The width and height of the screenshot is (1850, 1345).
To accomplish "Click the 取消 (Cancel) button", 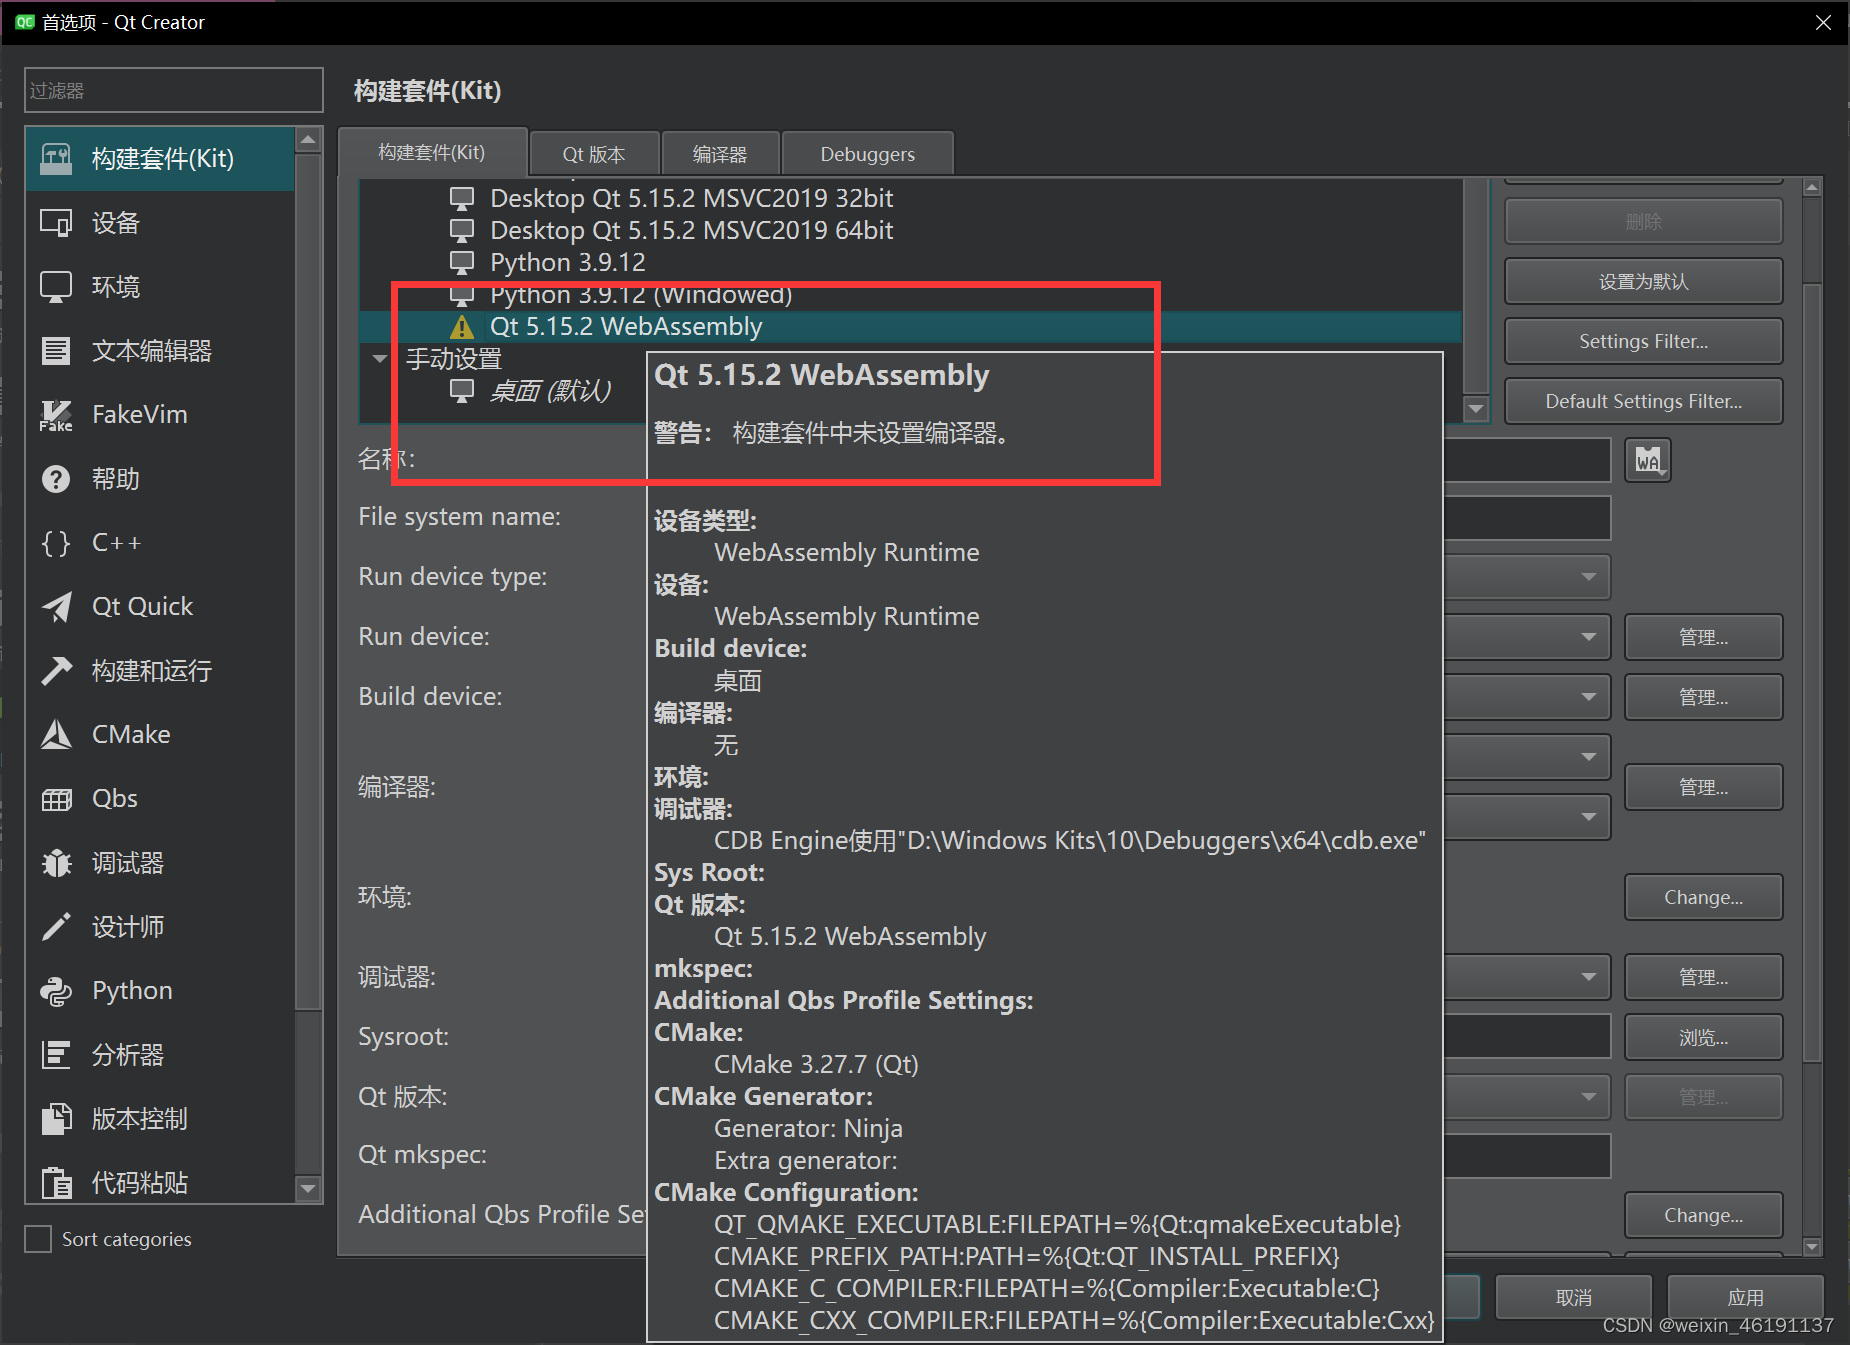I will (1573, 1298).
